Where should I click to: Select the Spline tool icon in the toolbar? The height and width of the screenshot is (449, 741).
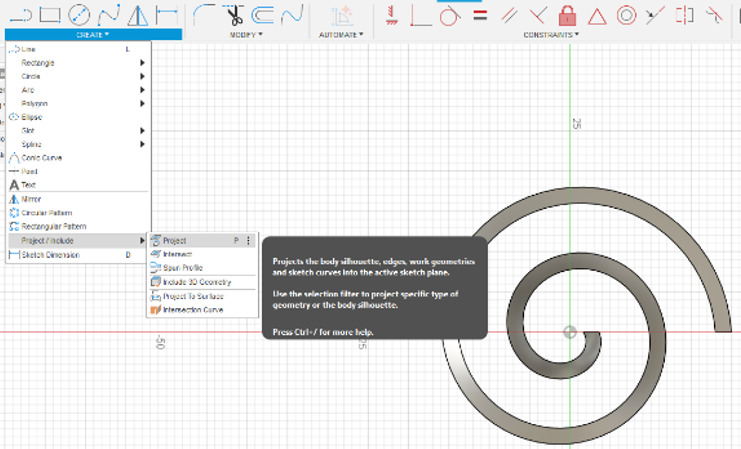109,15
